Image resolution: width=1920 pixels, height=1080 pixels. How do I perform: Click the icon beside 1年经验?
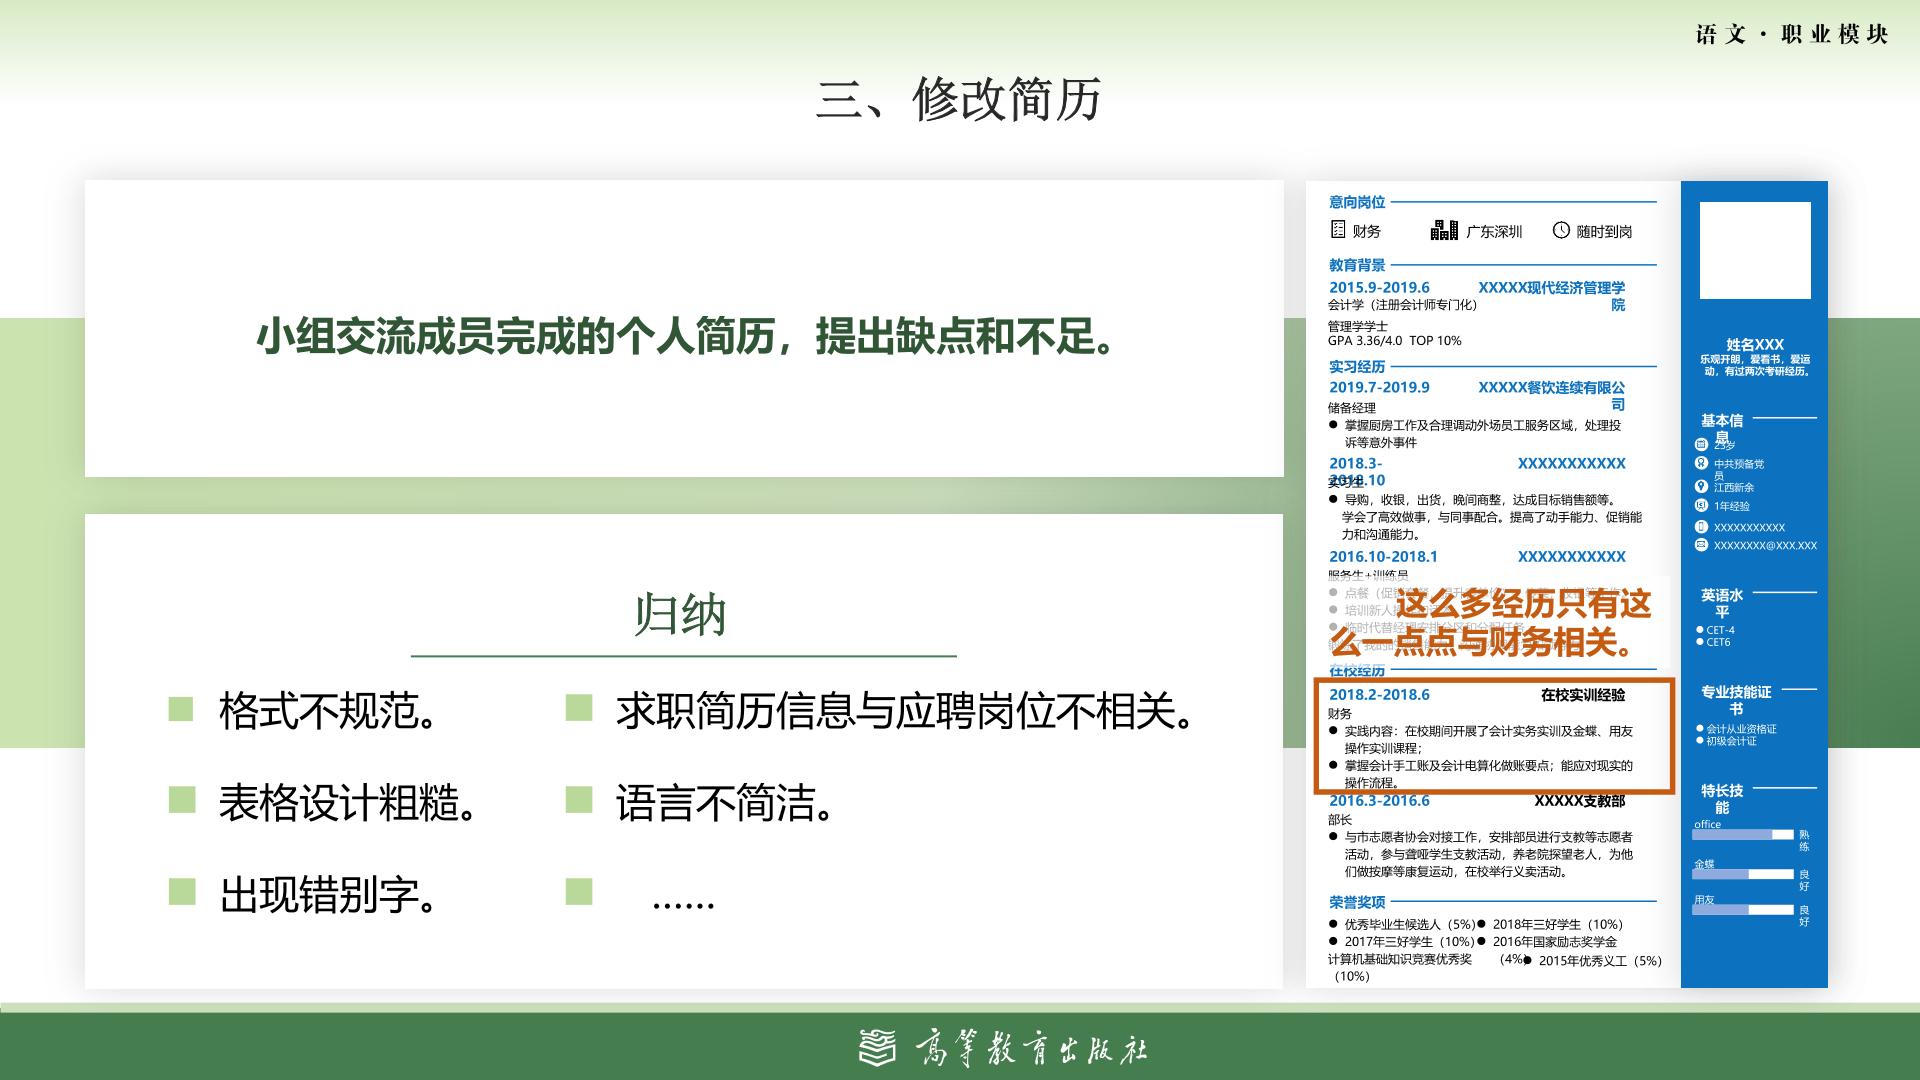pyautogui.click(x=1701, y=506)
